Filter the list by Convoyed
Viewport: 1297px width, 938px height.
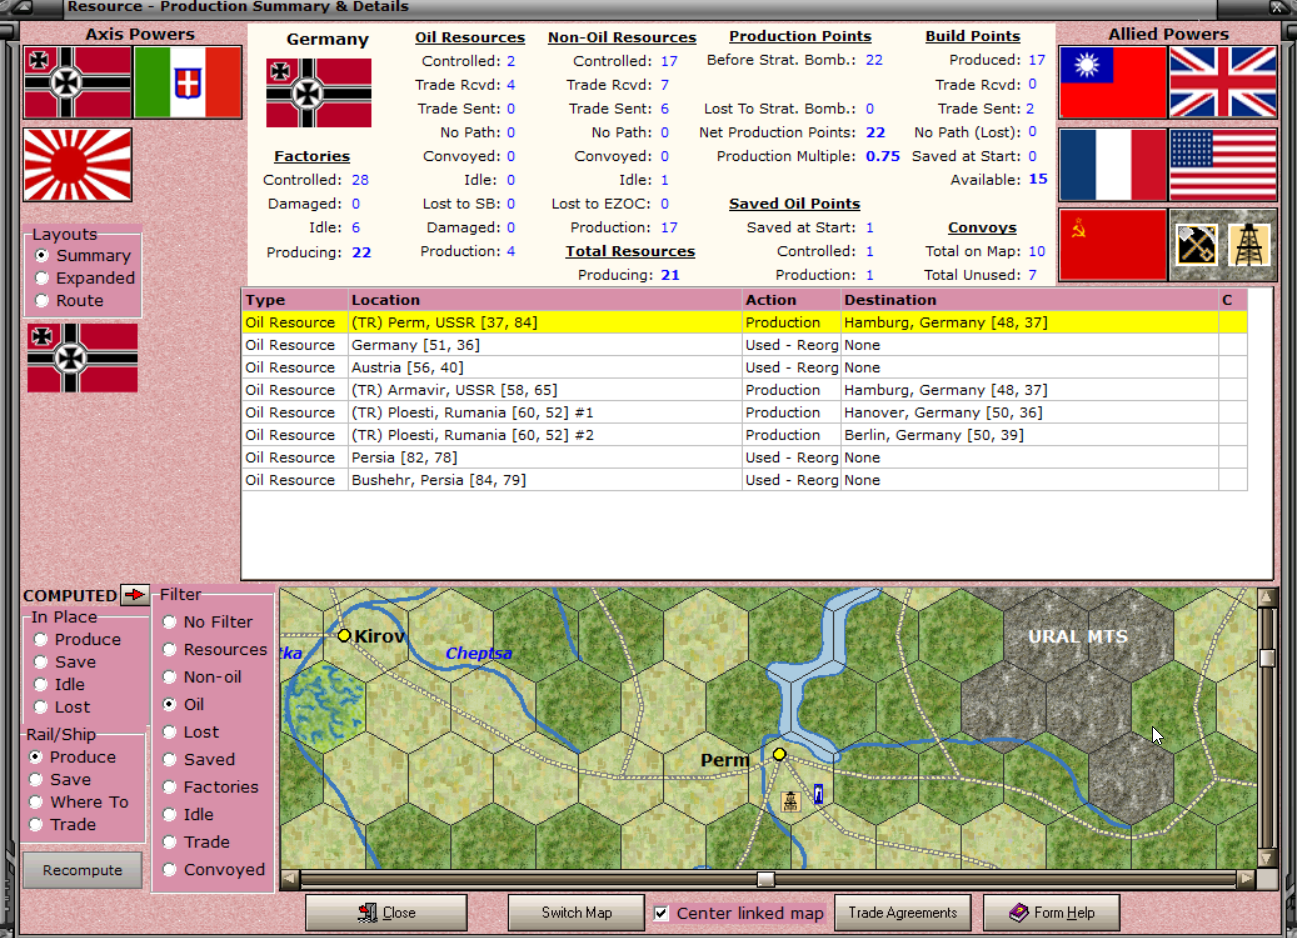pos(214,870)
